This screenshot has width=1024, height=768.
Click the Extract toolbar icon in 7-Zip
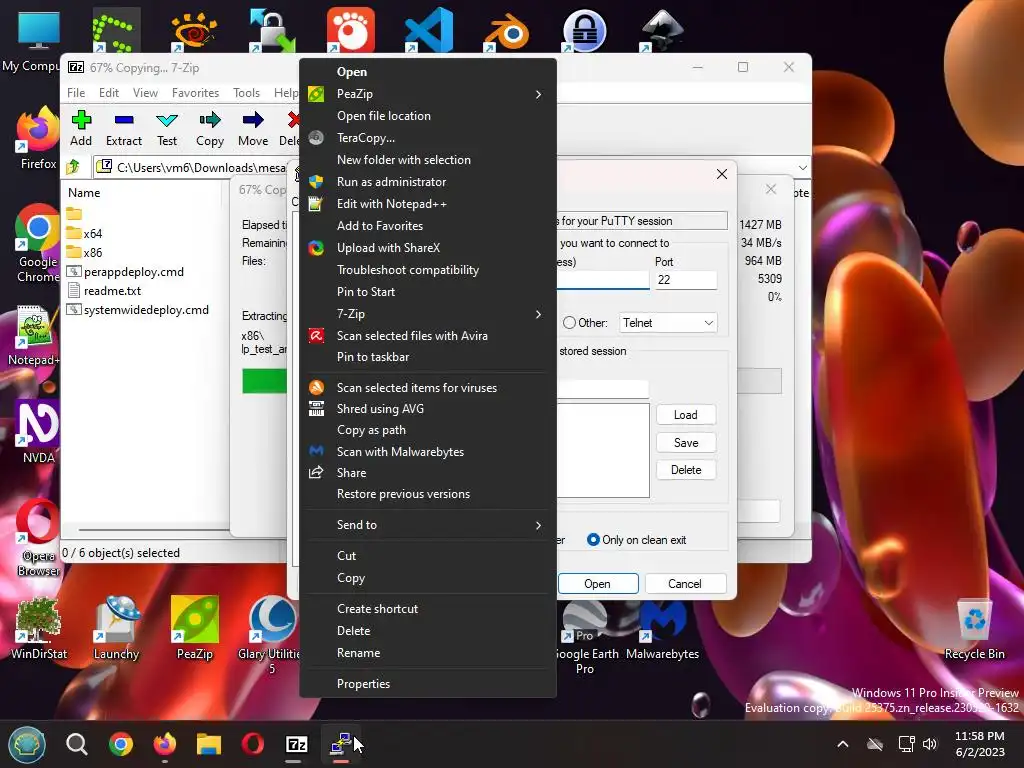[x=123, y=128]
